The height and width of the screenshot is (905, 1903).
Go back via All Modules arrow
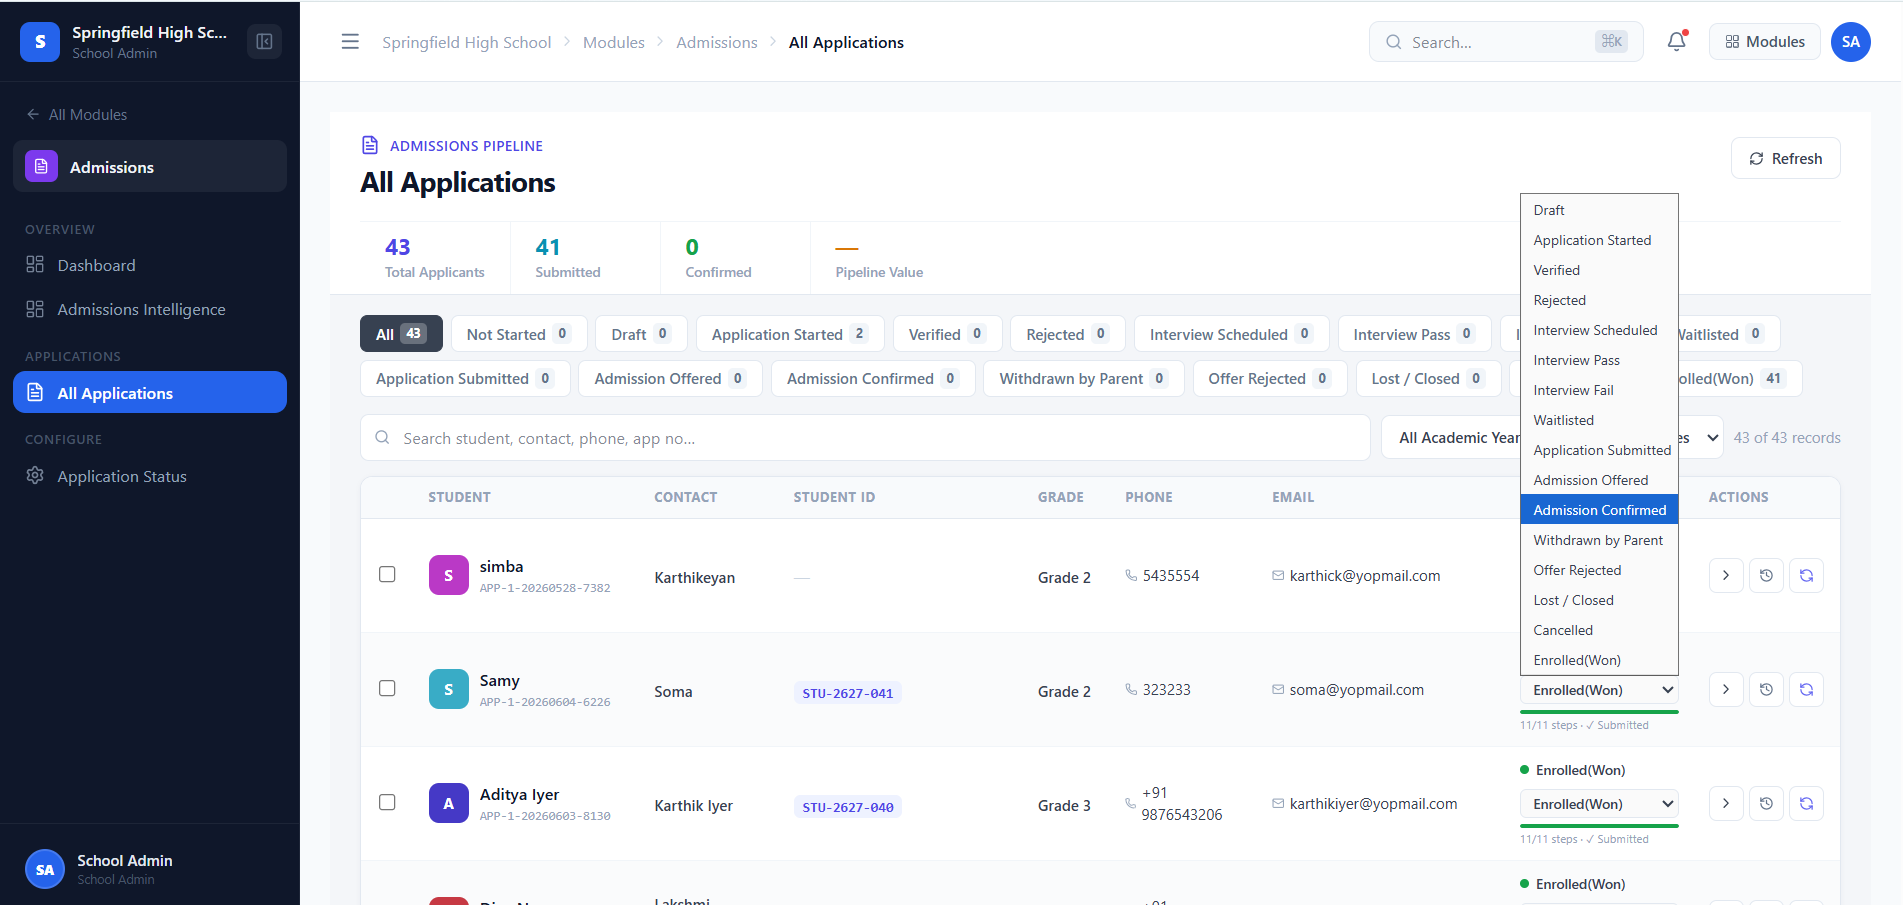tap(77, 115)
